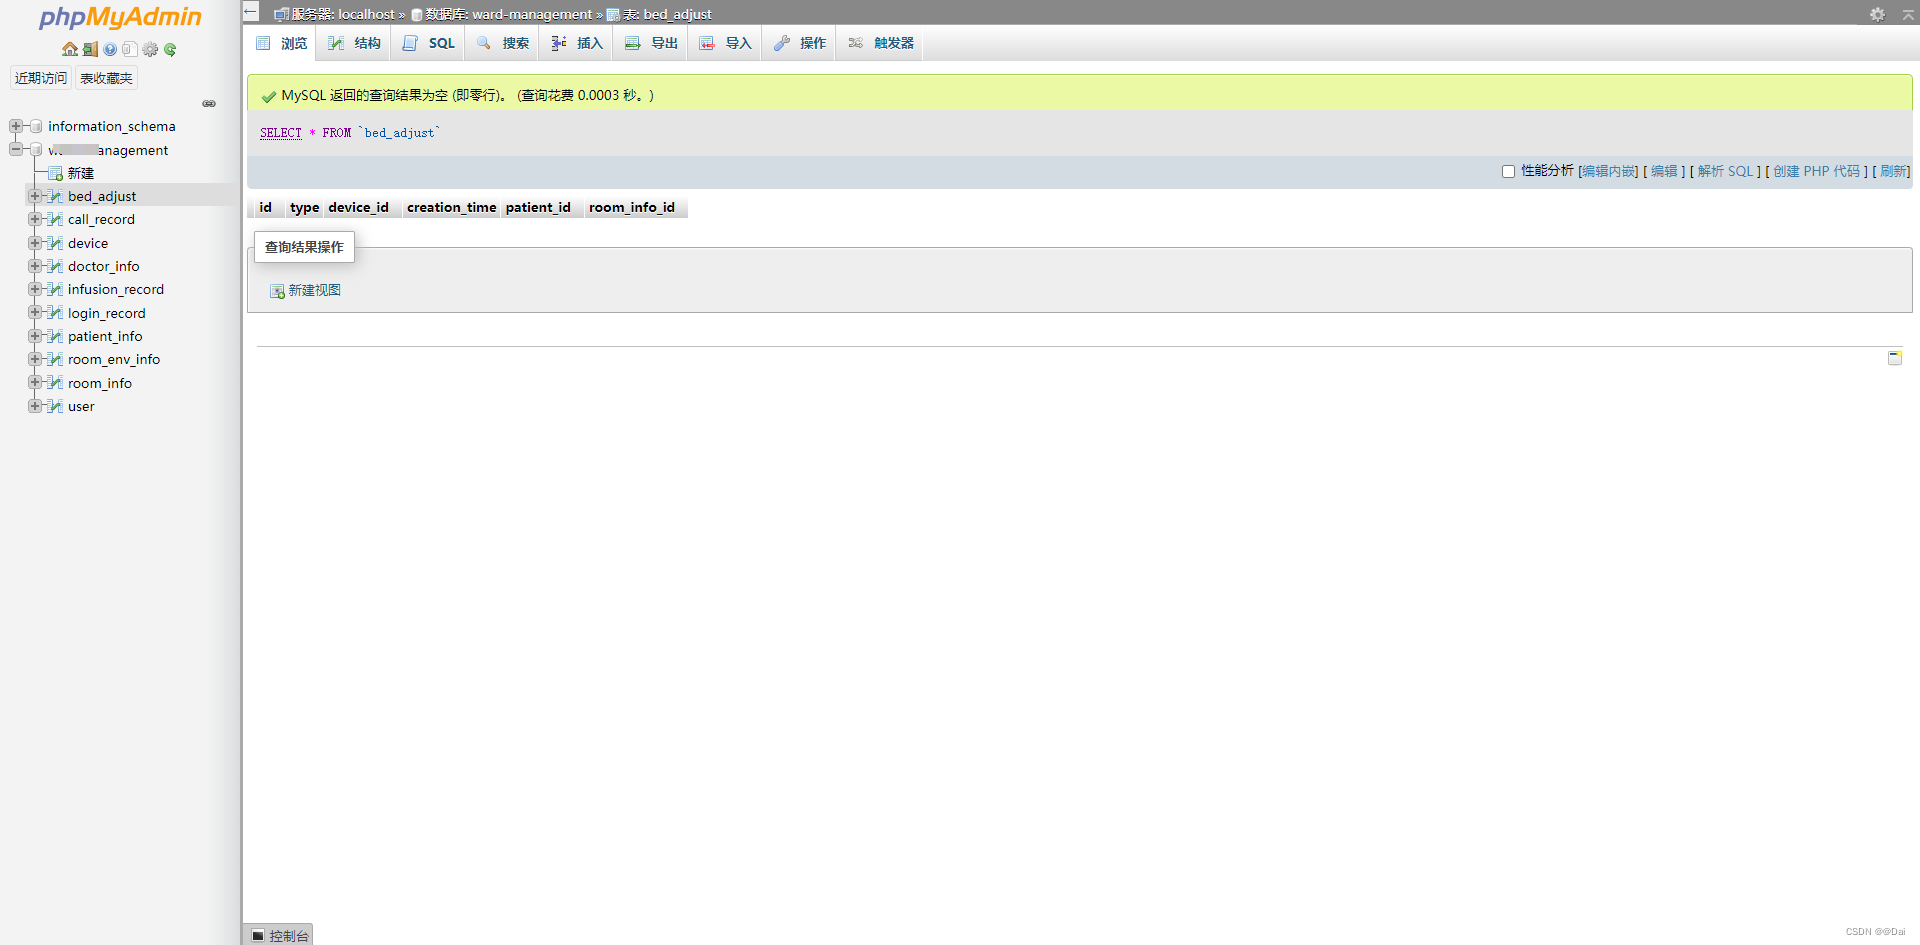Open the MySQL documentation page icon
Image resolution: width=1920 pixels, height=945 pixels.
129,49
